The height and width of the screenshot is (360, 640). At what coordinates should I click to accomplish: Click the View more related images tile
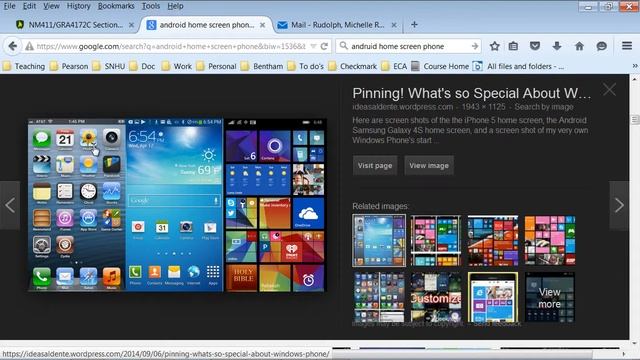click(550, 298)
